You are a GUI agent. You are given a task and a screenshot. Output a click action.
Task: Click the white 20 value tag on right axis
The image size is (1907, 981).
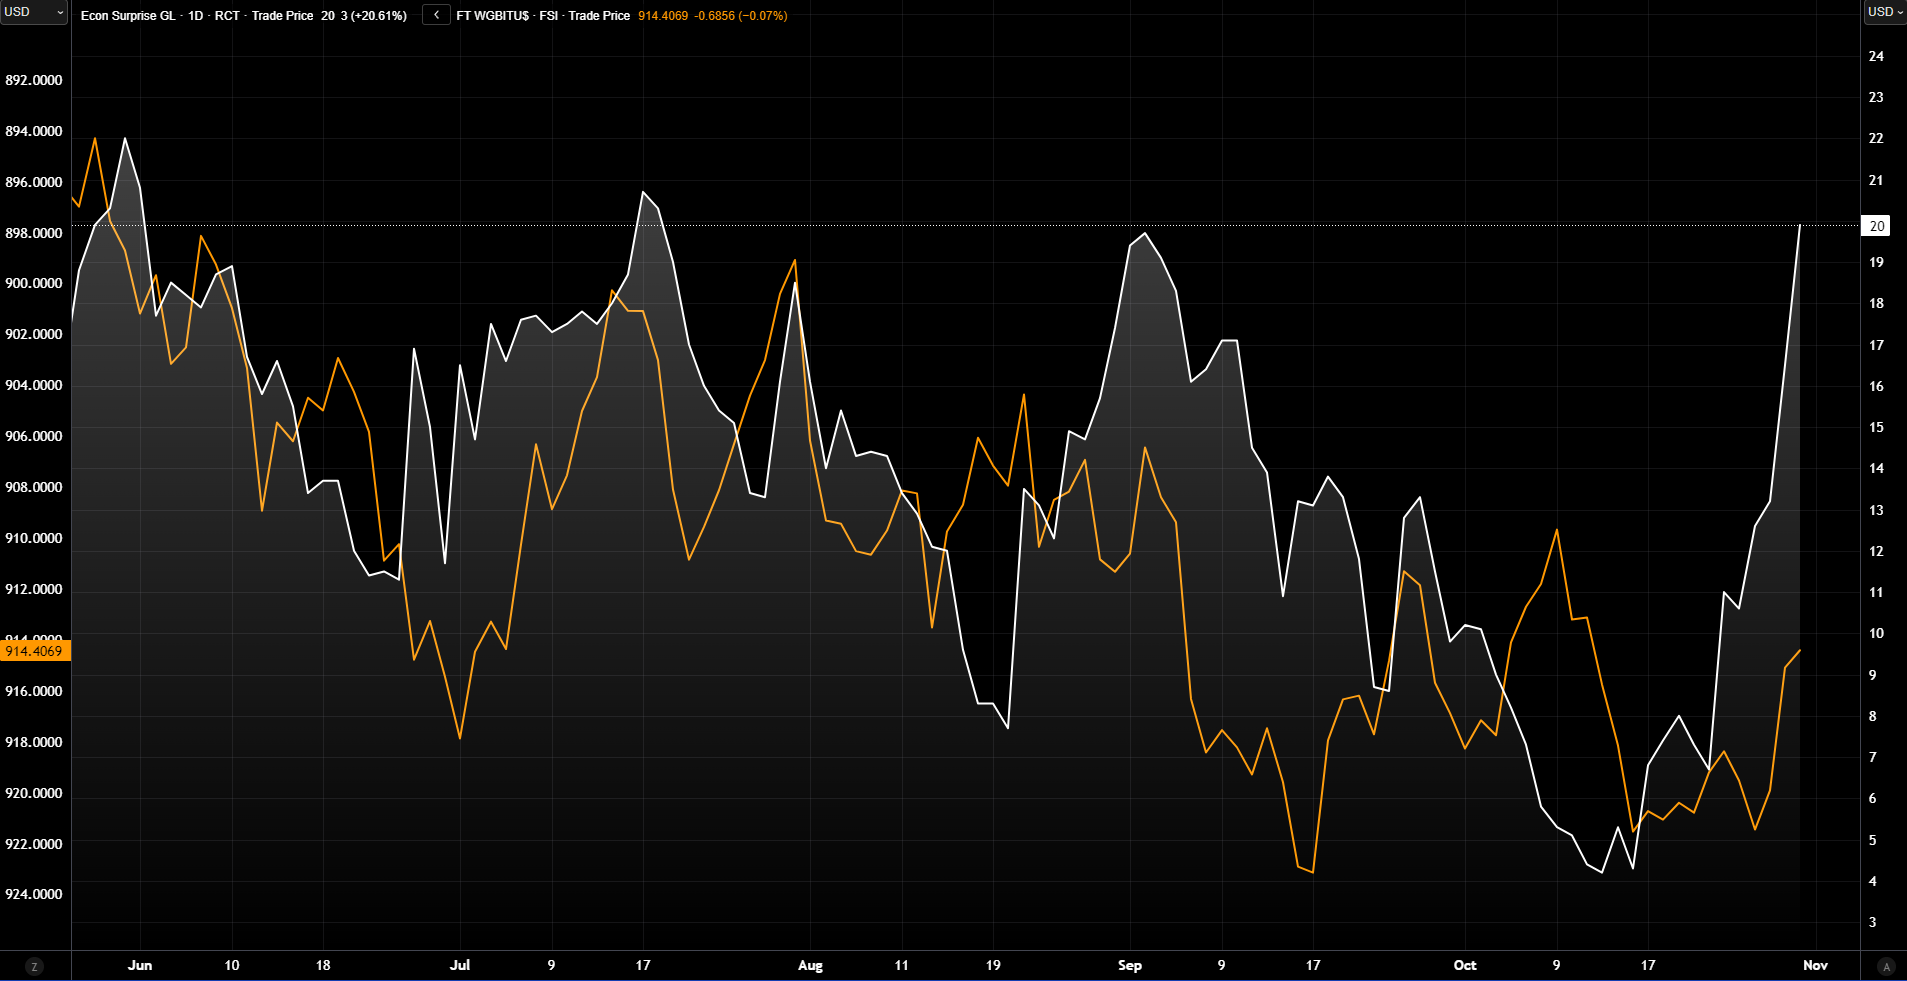tap(1876, 226)
